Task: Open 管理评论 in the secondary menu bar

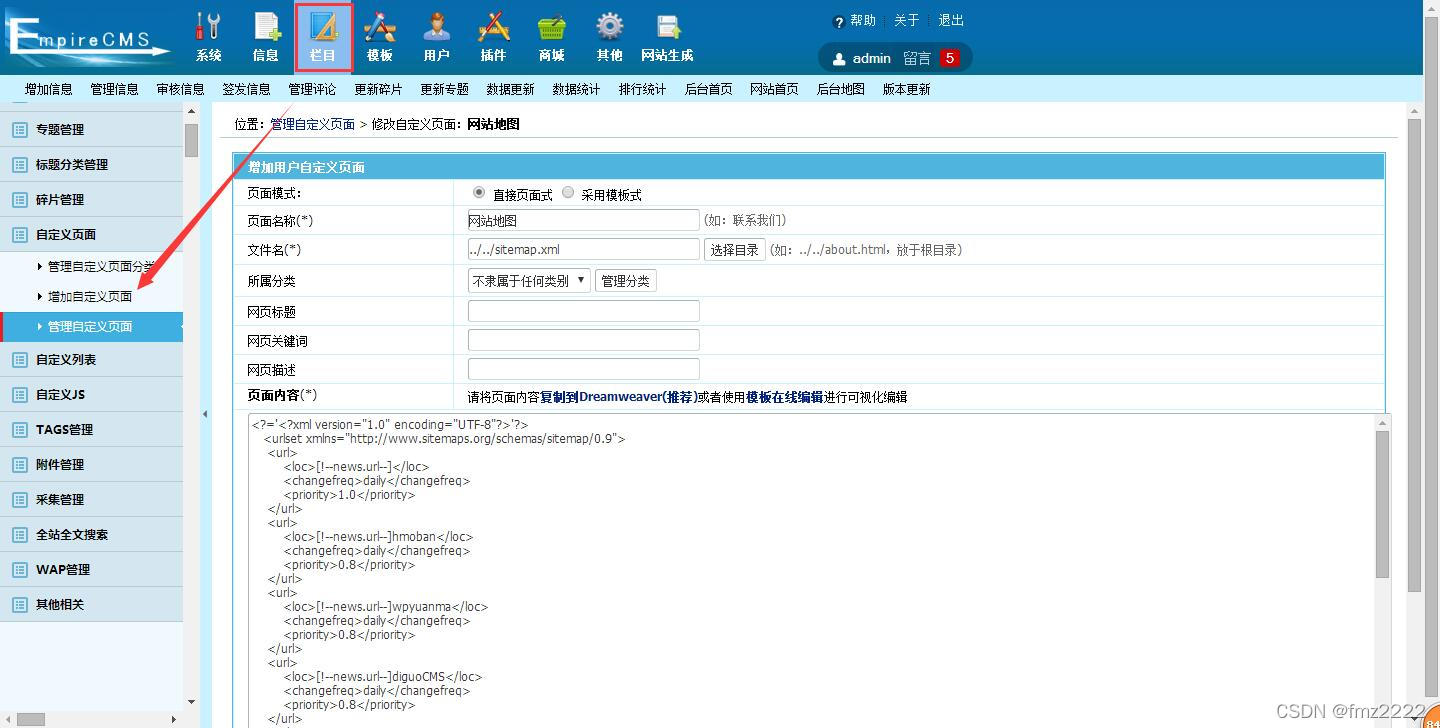Action: pos(312,89)
